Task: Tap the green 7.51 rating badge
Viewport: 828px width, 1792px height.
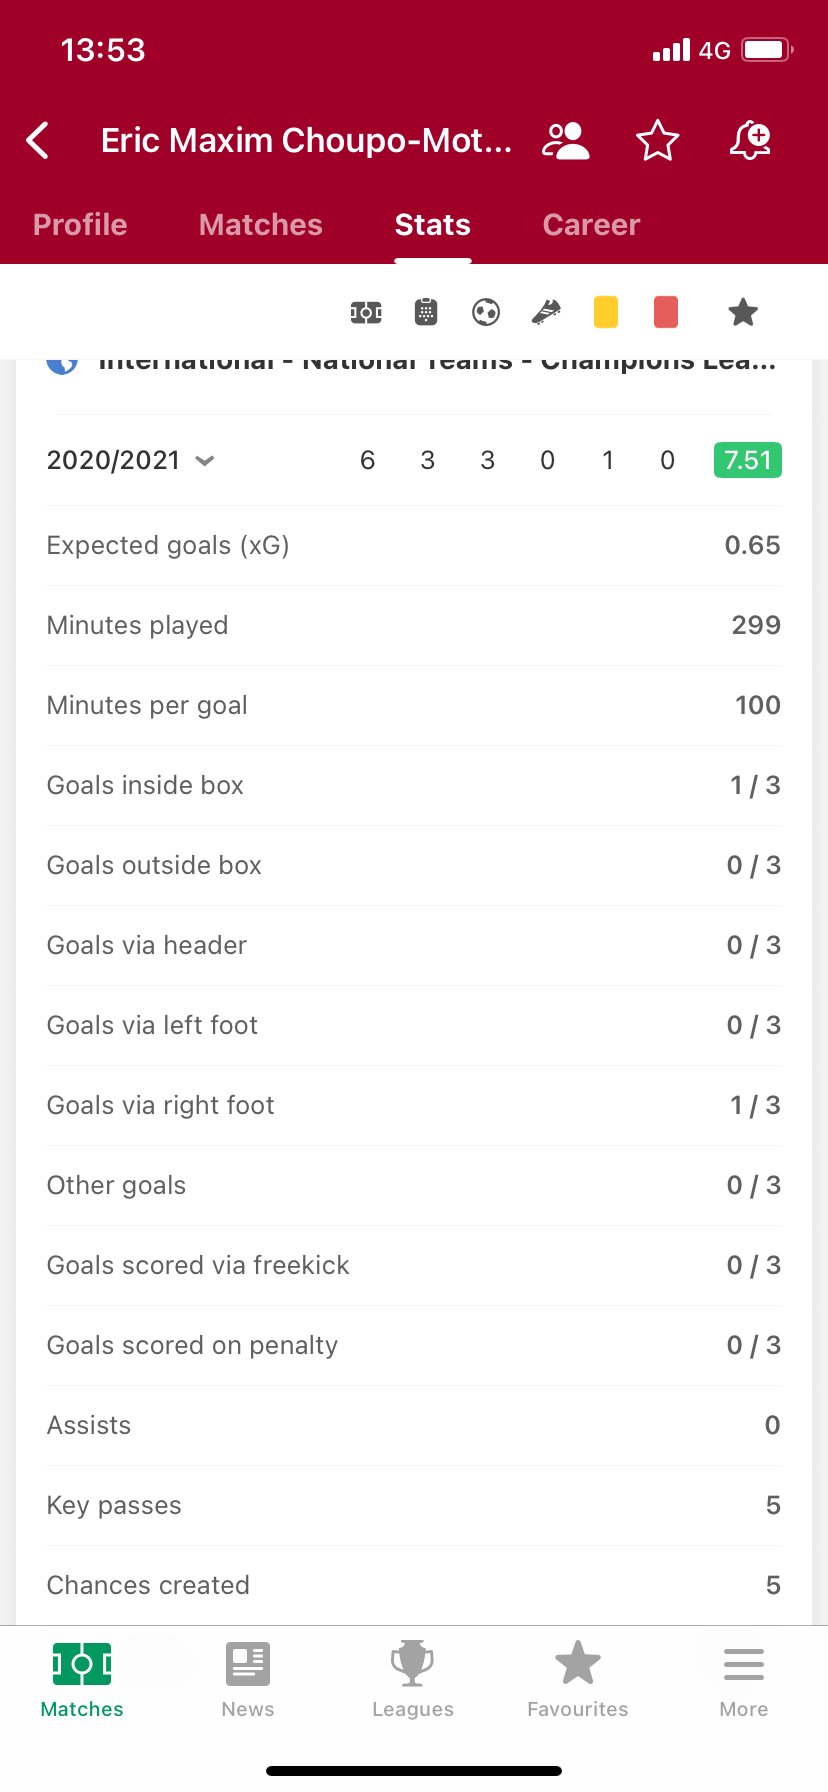Action: pyautogui.click(x=748, y=460)
